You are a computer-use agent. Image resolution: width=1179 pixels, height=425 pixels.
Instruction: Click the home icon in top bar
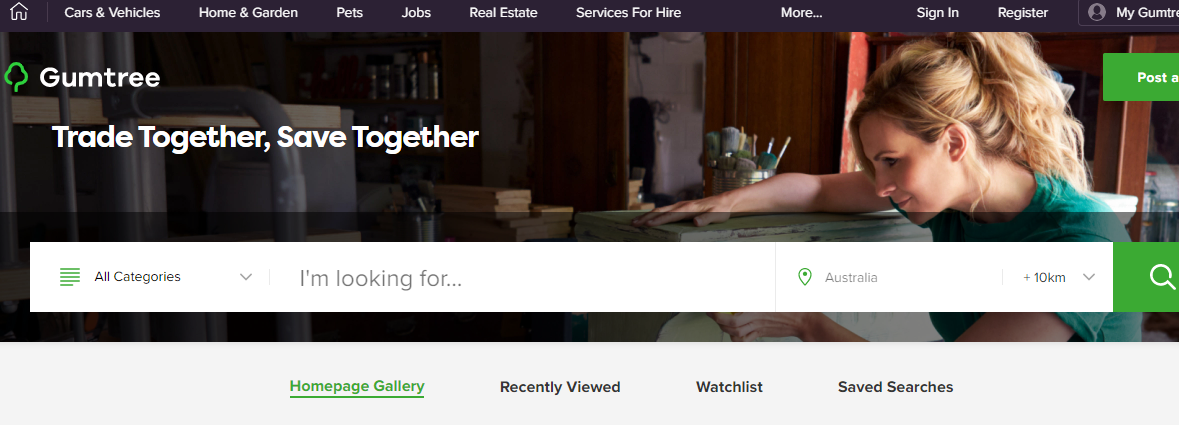pos(19,11)
